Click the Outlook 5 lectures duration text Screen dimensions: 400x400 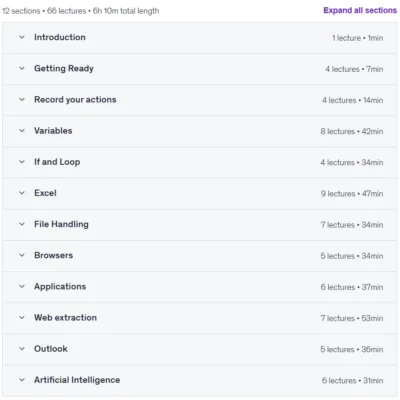coord(352,349)
